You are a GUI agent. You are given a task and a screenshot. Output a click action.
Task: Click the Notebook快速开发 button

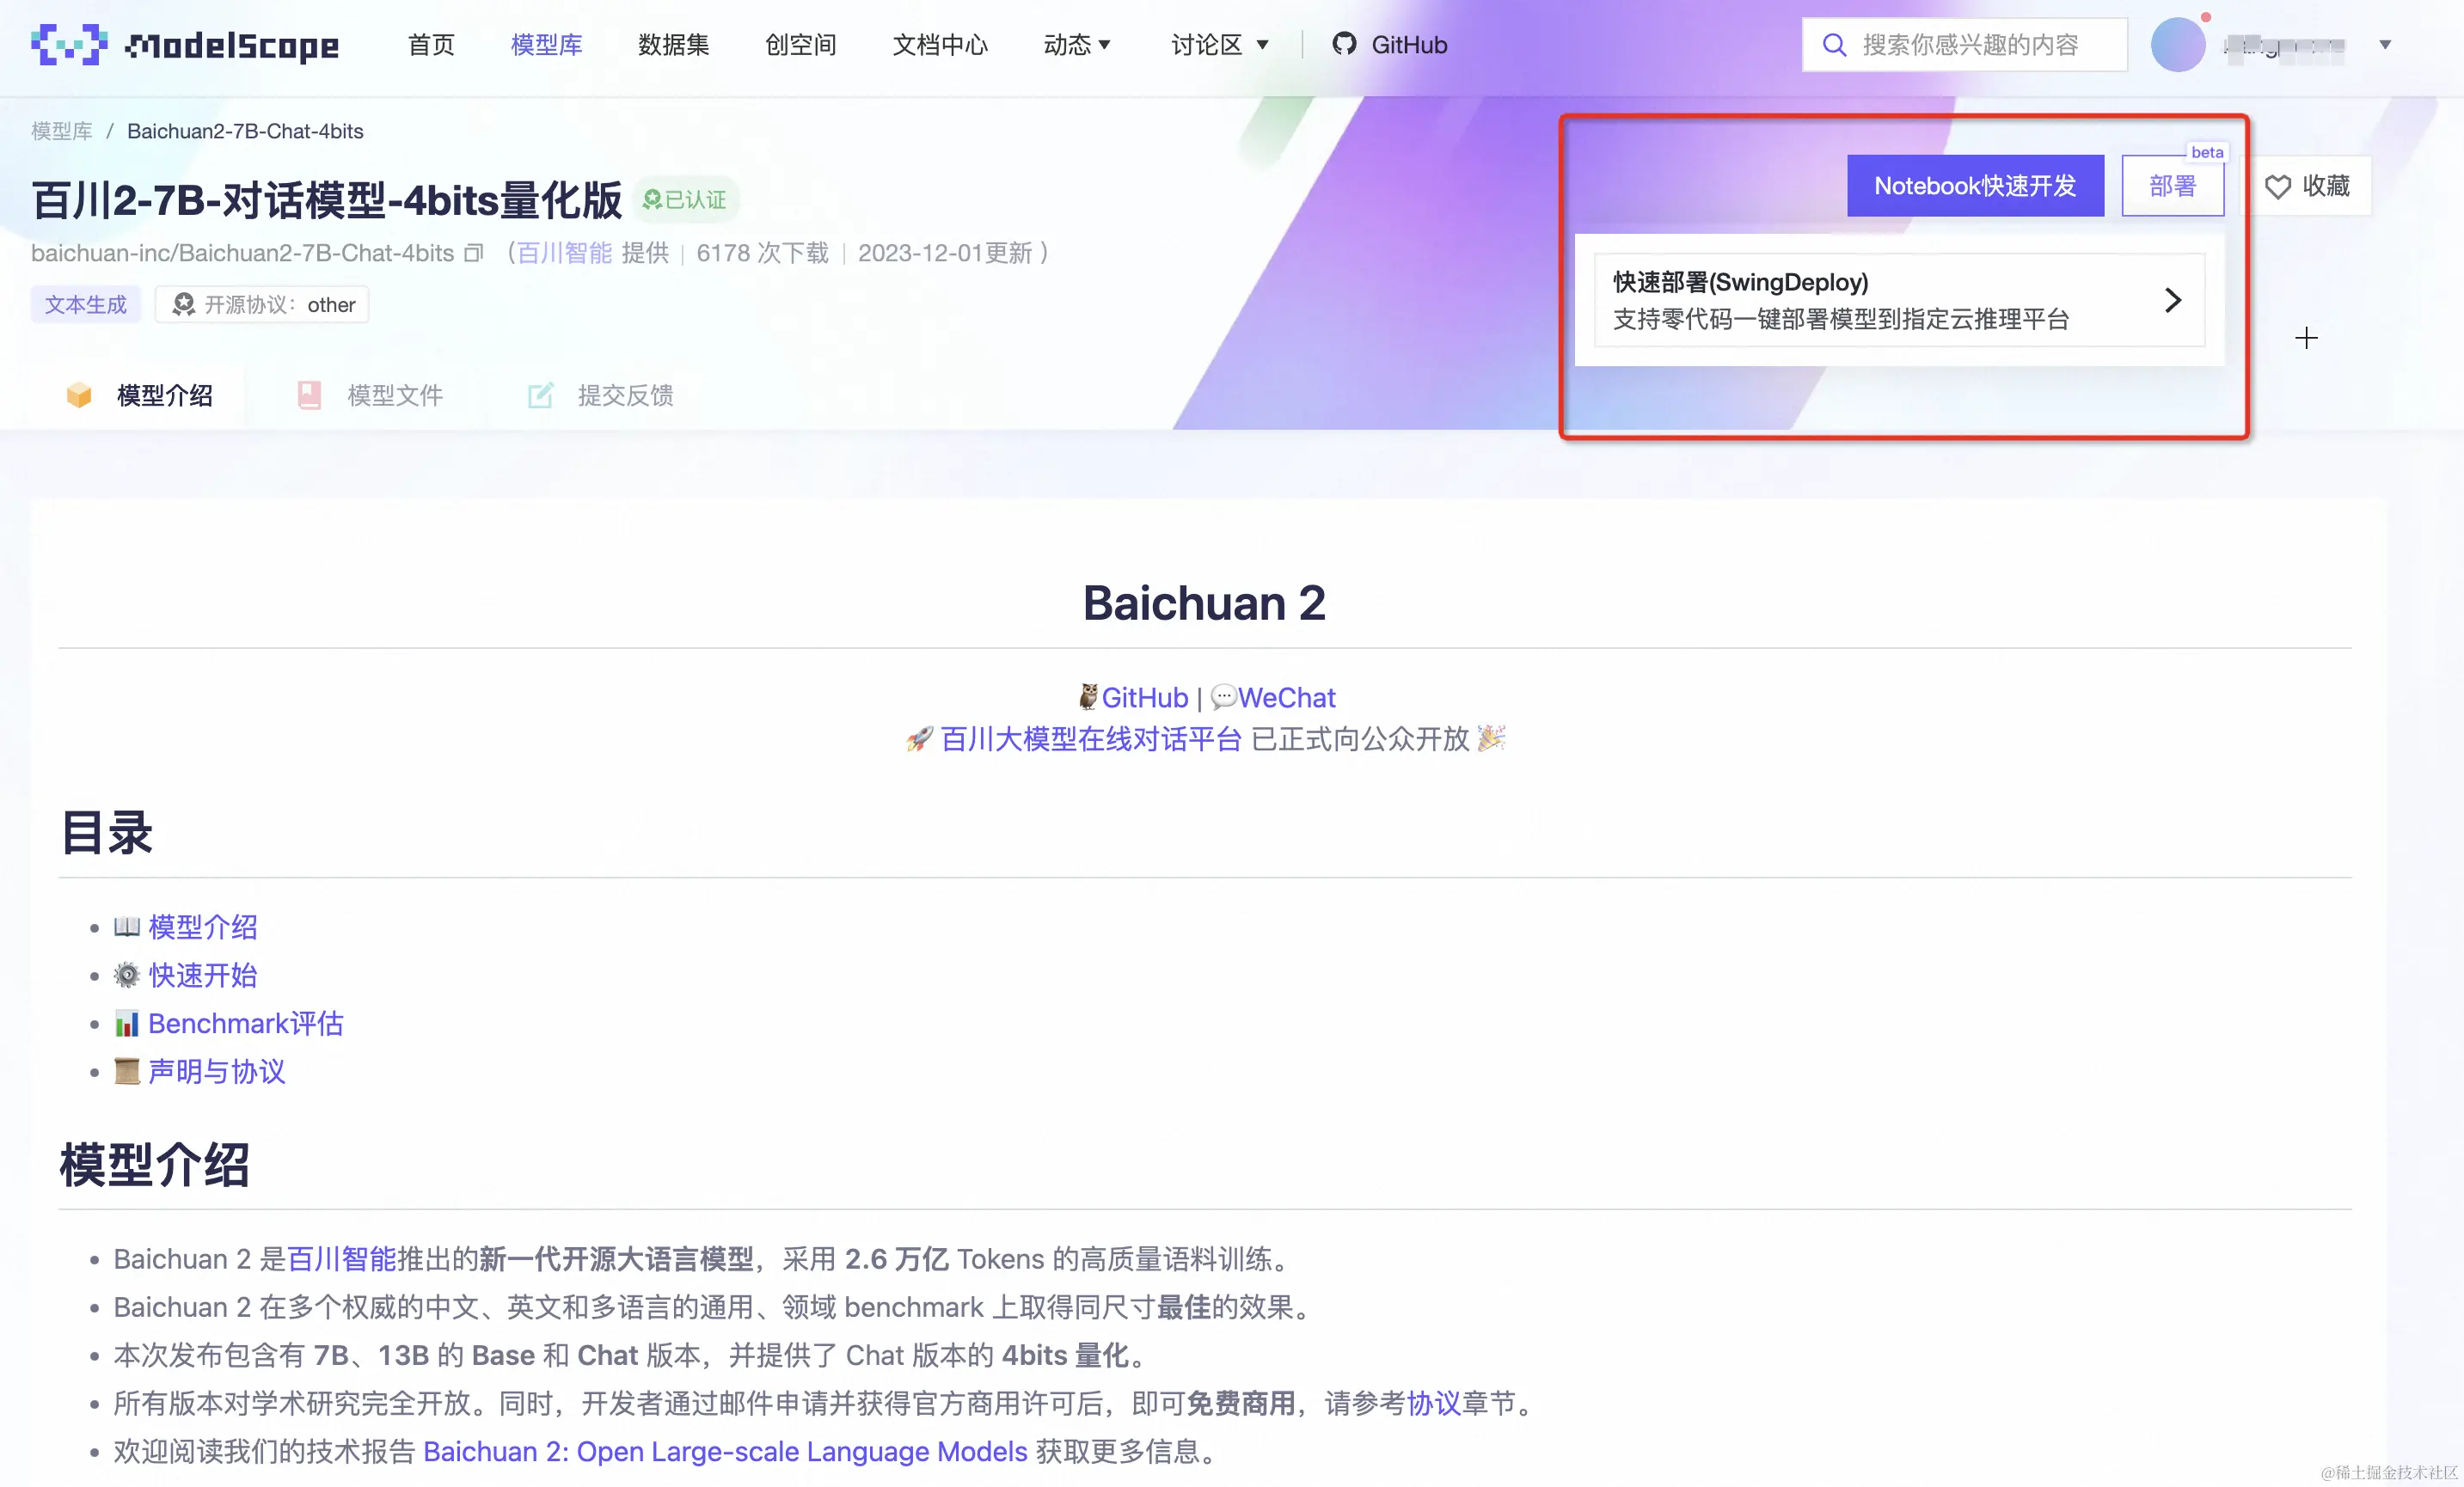pyautogui.click(x=1974, y=186)
